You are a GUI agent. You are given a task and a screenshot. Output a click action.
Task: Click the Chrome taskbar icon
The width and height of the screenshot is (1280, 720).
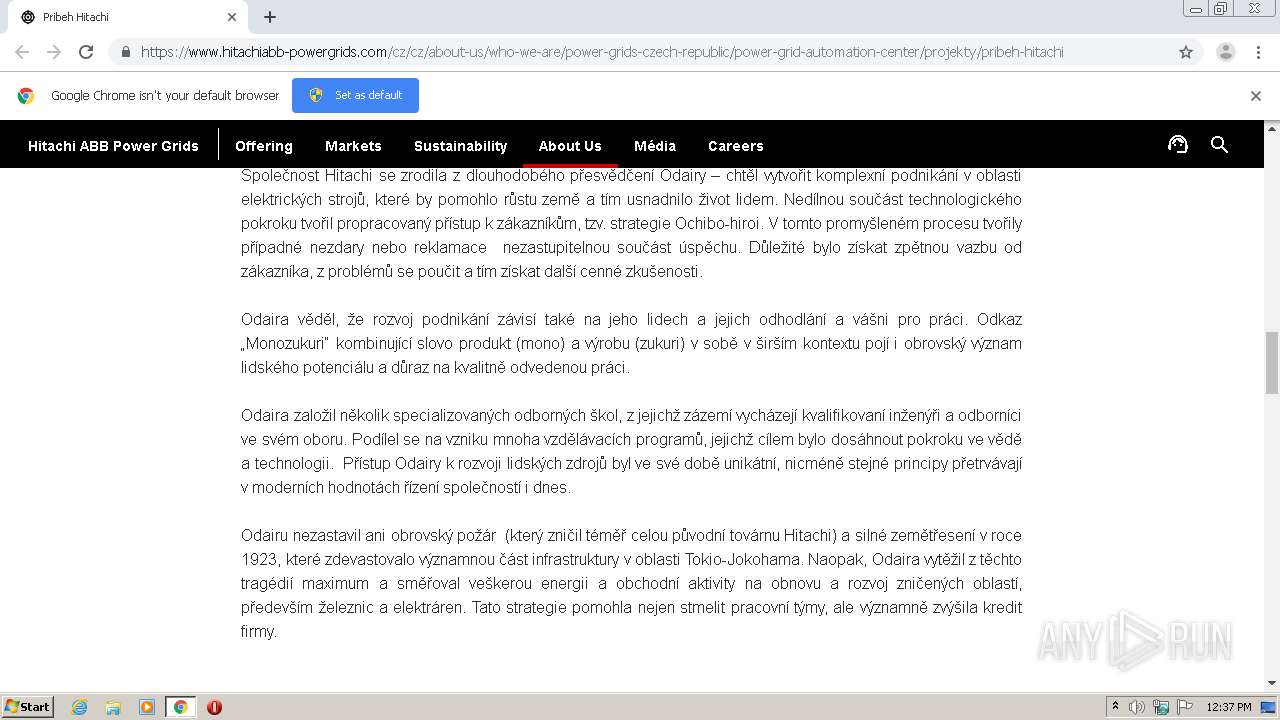click(x=180, y=707)
